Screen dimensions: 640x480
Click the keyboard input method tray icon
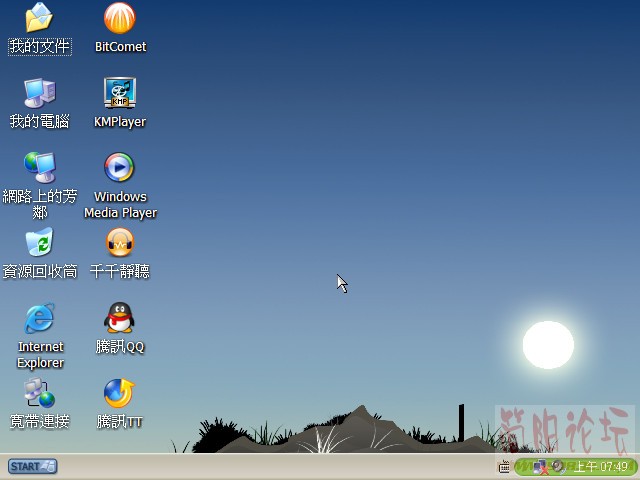504,466
